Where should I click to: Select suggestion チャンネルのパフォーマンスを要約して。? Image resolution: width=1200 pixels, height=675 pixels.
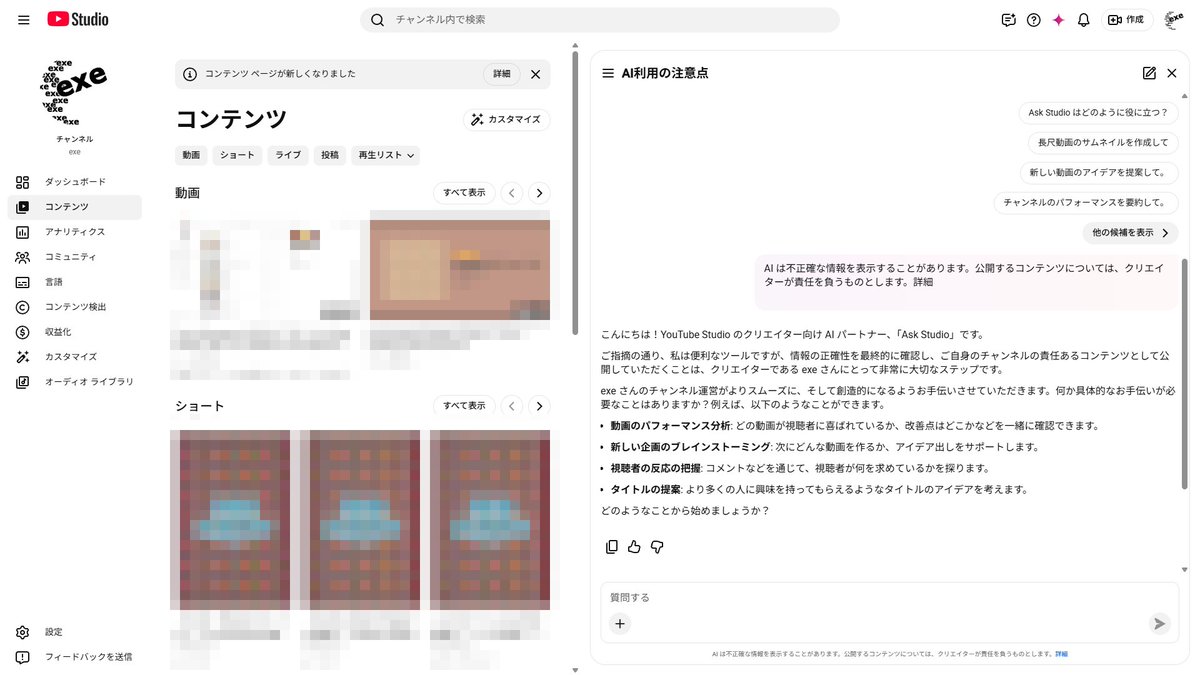point(1086,203)
